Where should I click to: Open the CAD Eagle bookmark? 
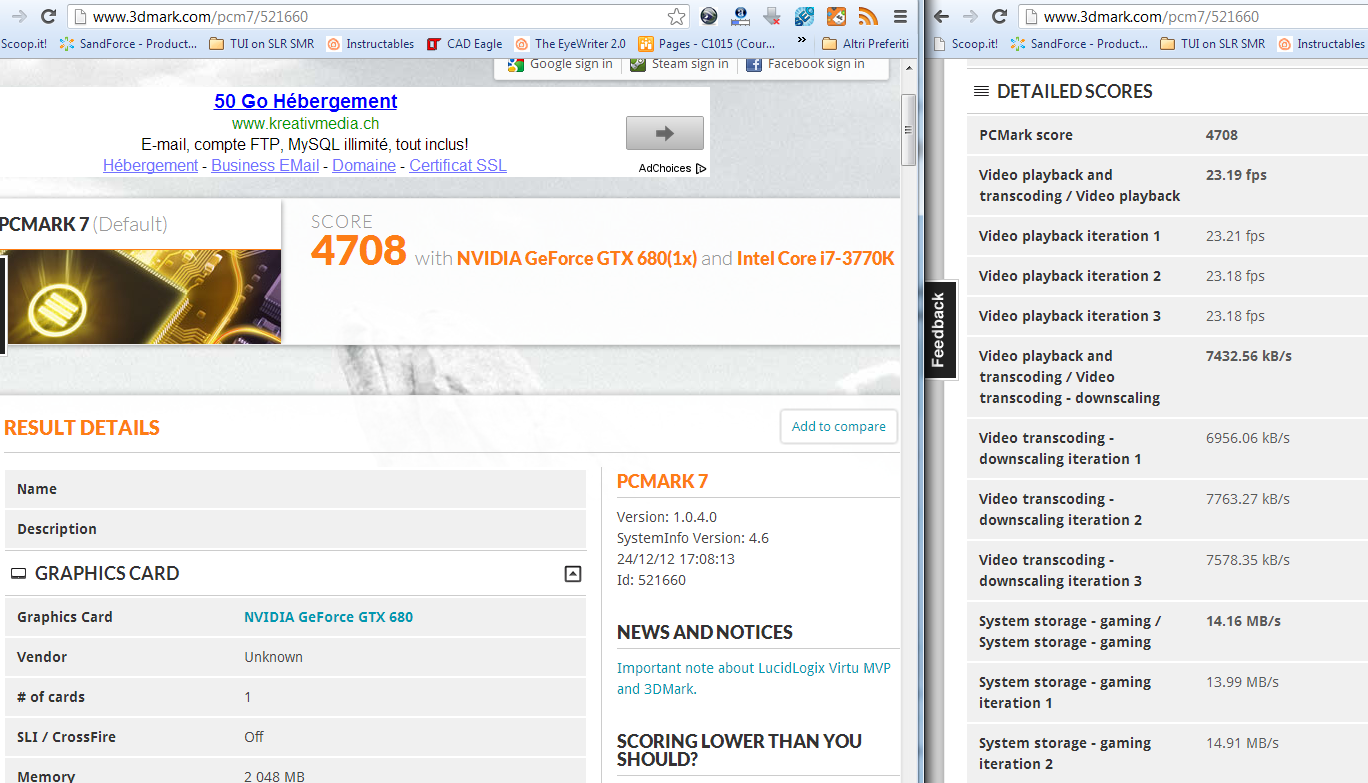(x=464, y=44)
